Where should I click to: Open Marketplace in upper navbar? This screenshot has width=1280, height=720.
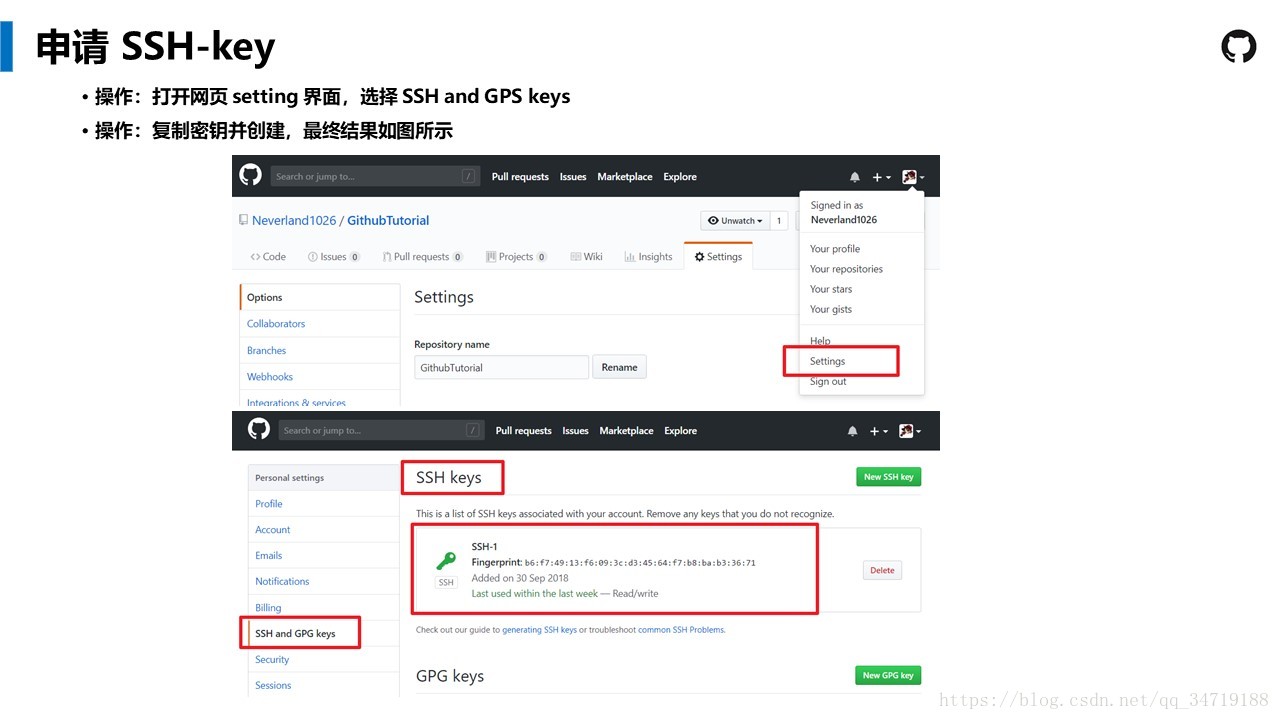click(x=625, y=177)
